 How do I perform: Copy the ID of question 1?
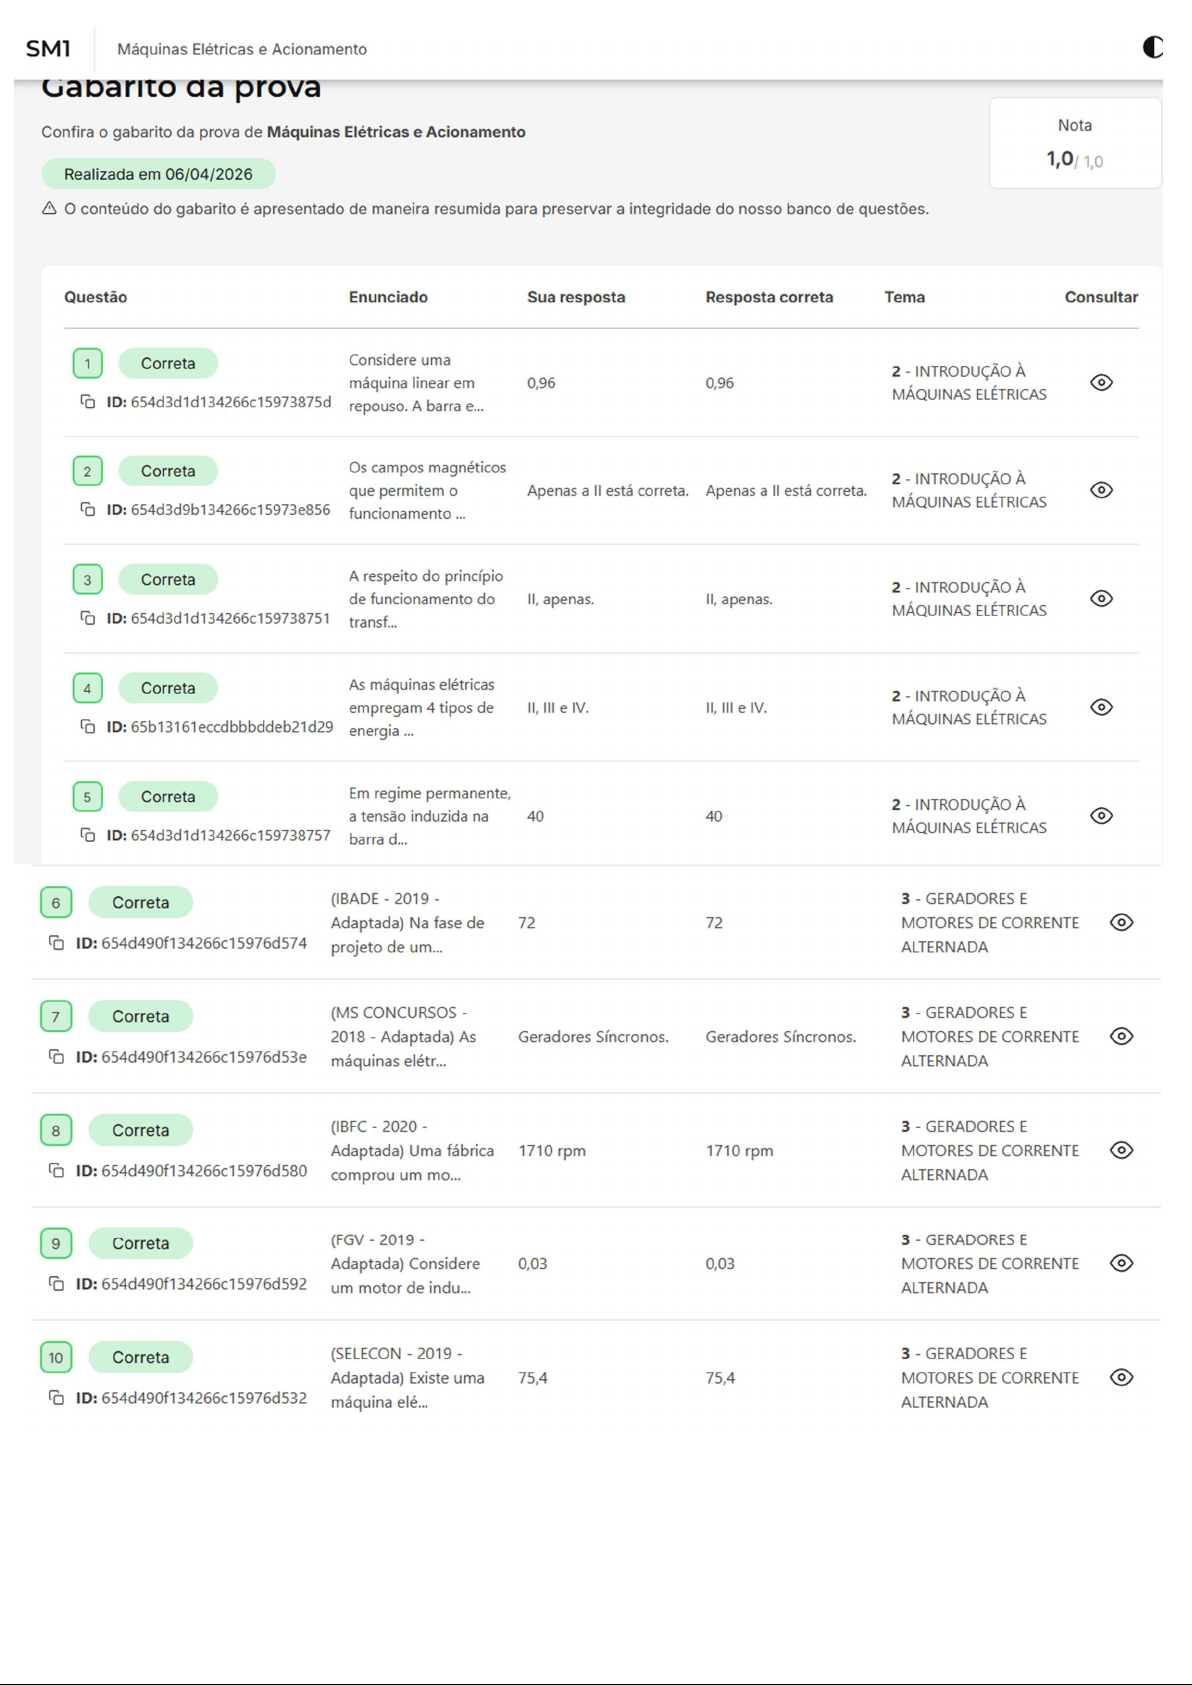88,402
